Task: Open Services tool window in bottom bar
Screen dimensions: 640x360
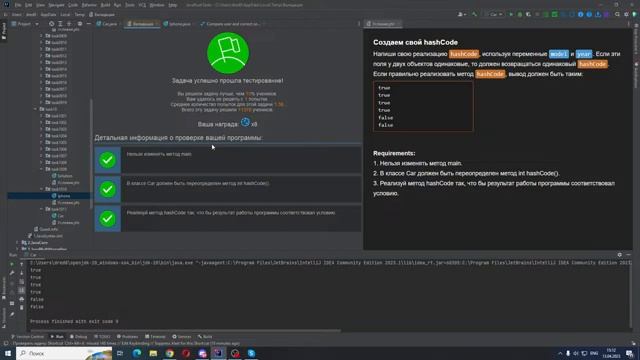Action: click(182, 337)
